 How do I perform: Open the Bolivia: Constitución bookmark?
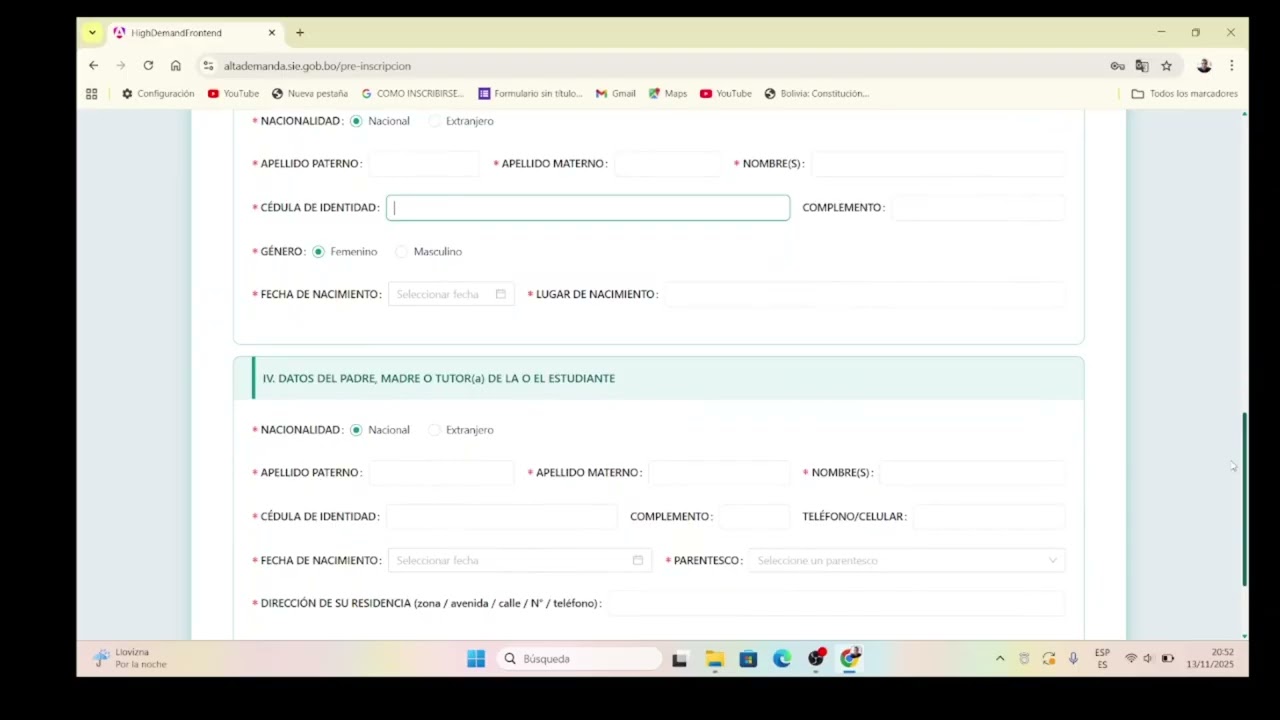coord(816,94)
